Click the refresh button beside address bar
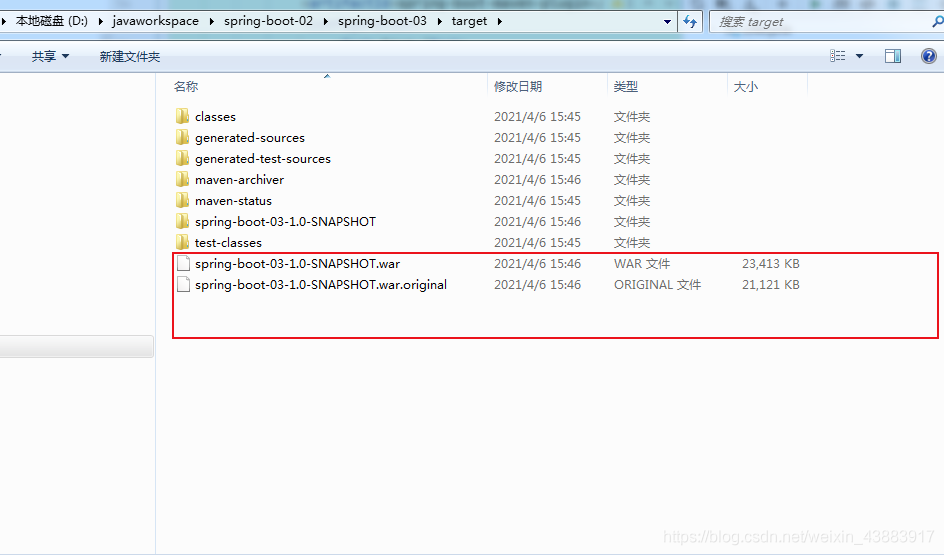Viewport: 944px width, 555px height. click(x=690, y=22)
